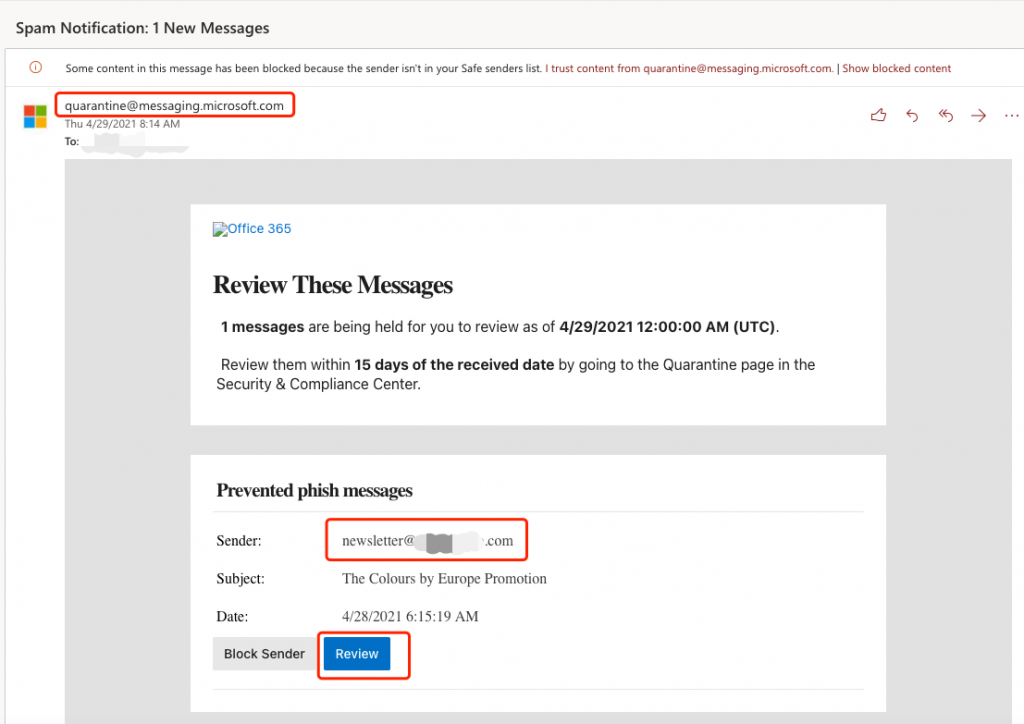This screenshot has height=724, width=1024.
Task: Click the thumbs-up Like icon
Action: [x=878, y=116]
